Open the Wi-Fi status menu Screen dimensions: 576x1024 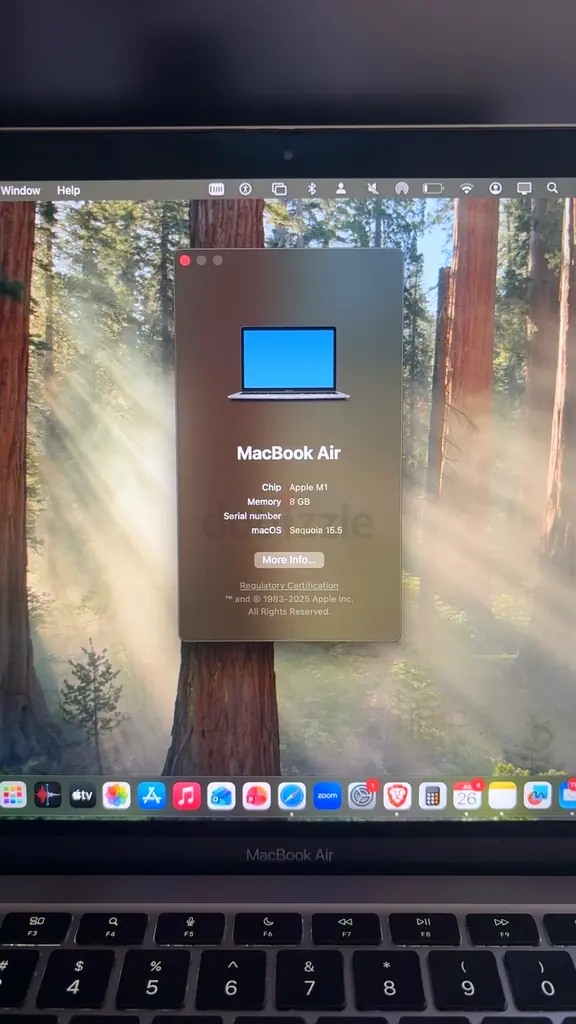(x=466, y=189)
